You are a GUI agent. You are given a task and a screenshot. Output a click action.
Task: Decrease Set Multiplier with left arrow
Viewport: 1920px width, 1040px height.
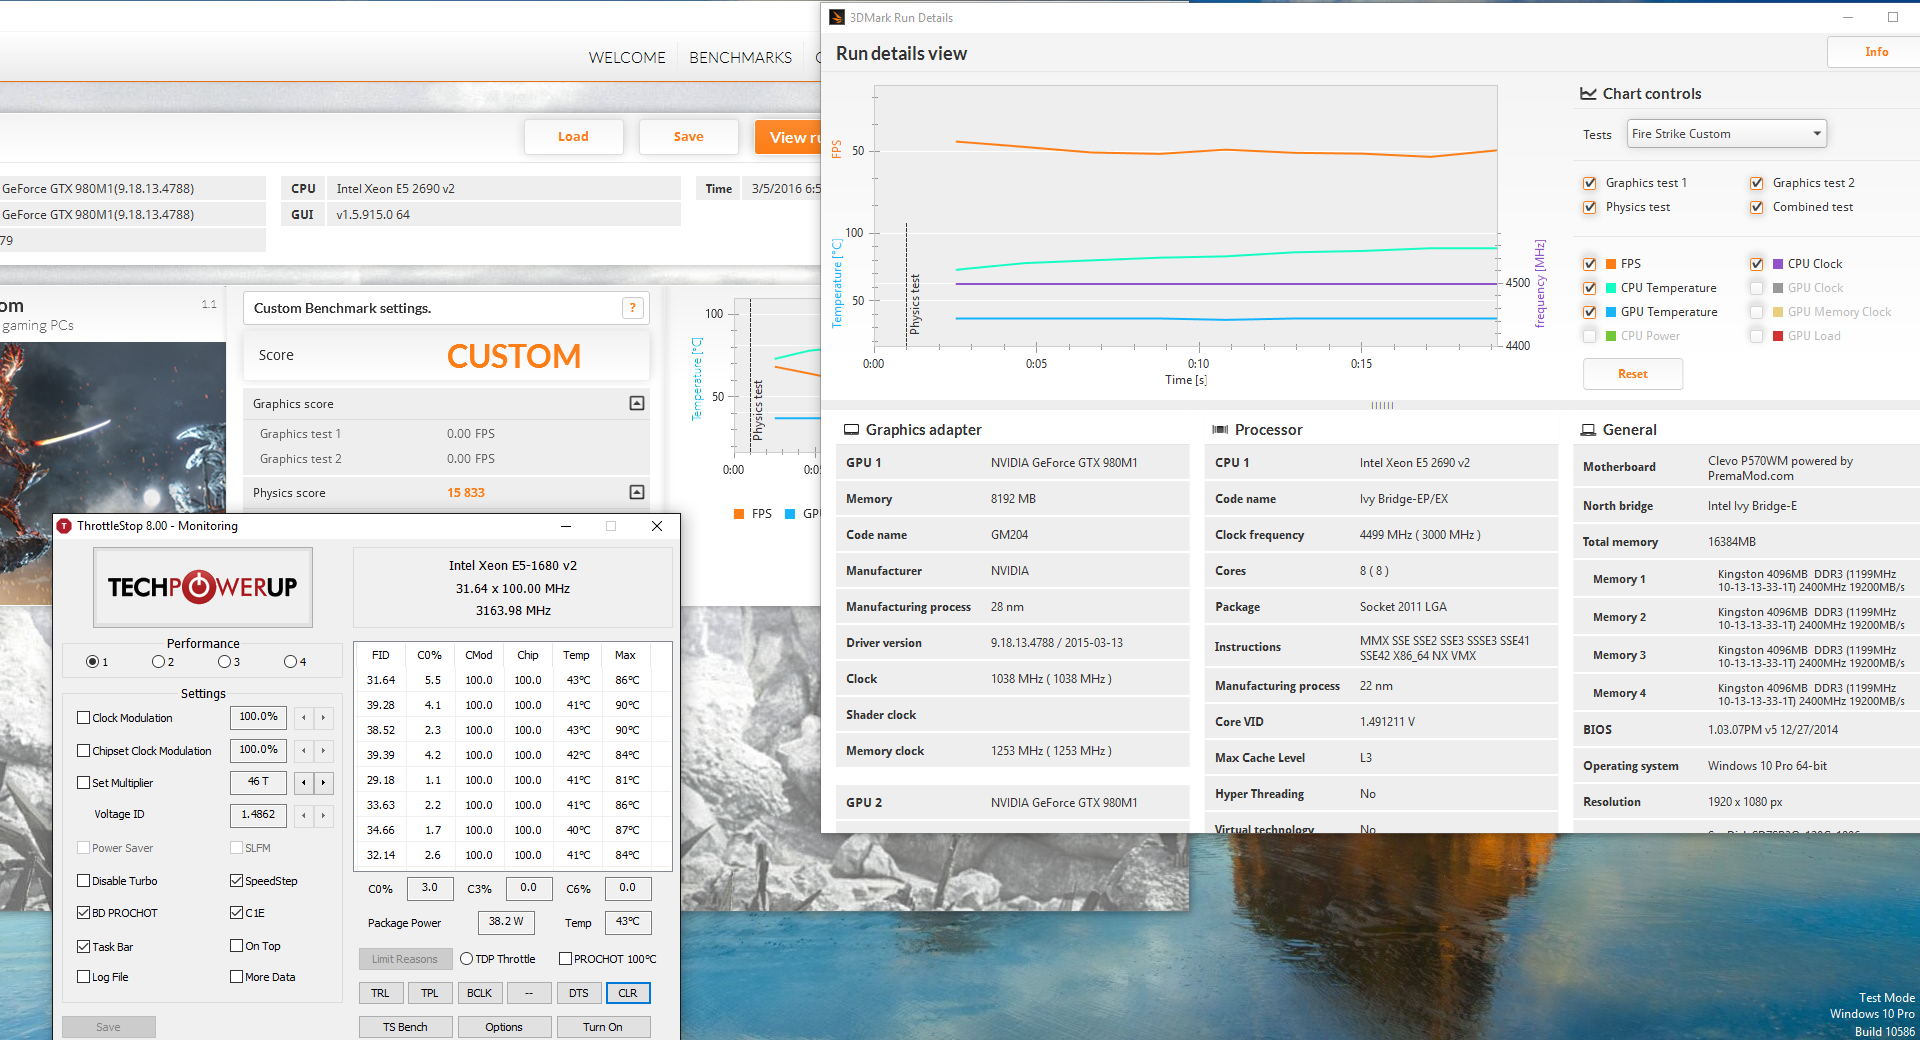click(x=304, y=782)
